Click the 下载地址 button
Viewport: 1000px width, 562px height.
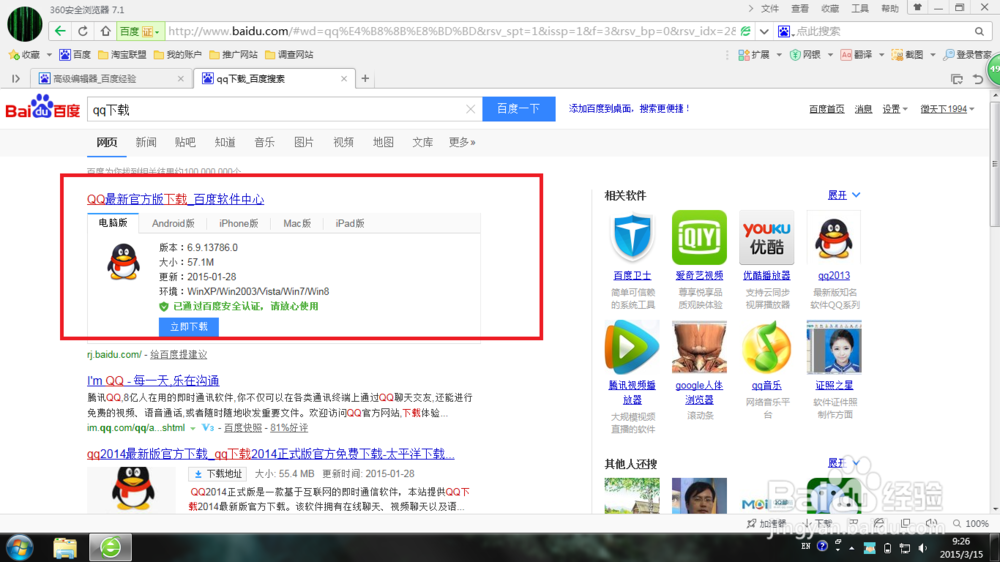point(219,474)
